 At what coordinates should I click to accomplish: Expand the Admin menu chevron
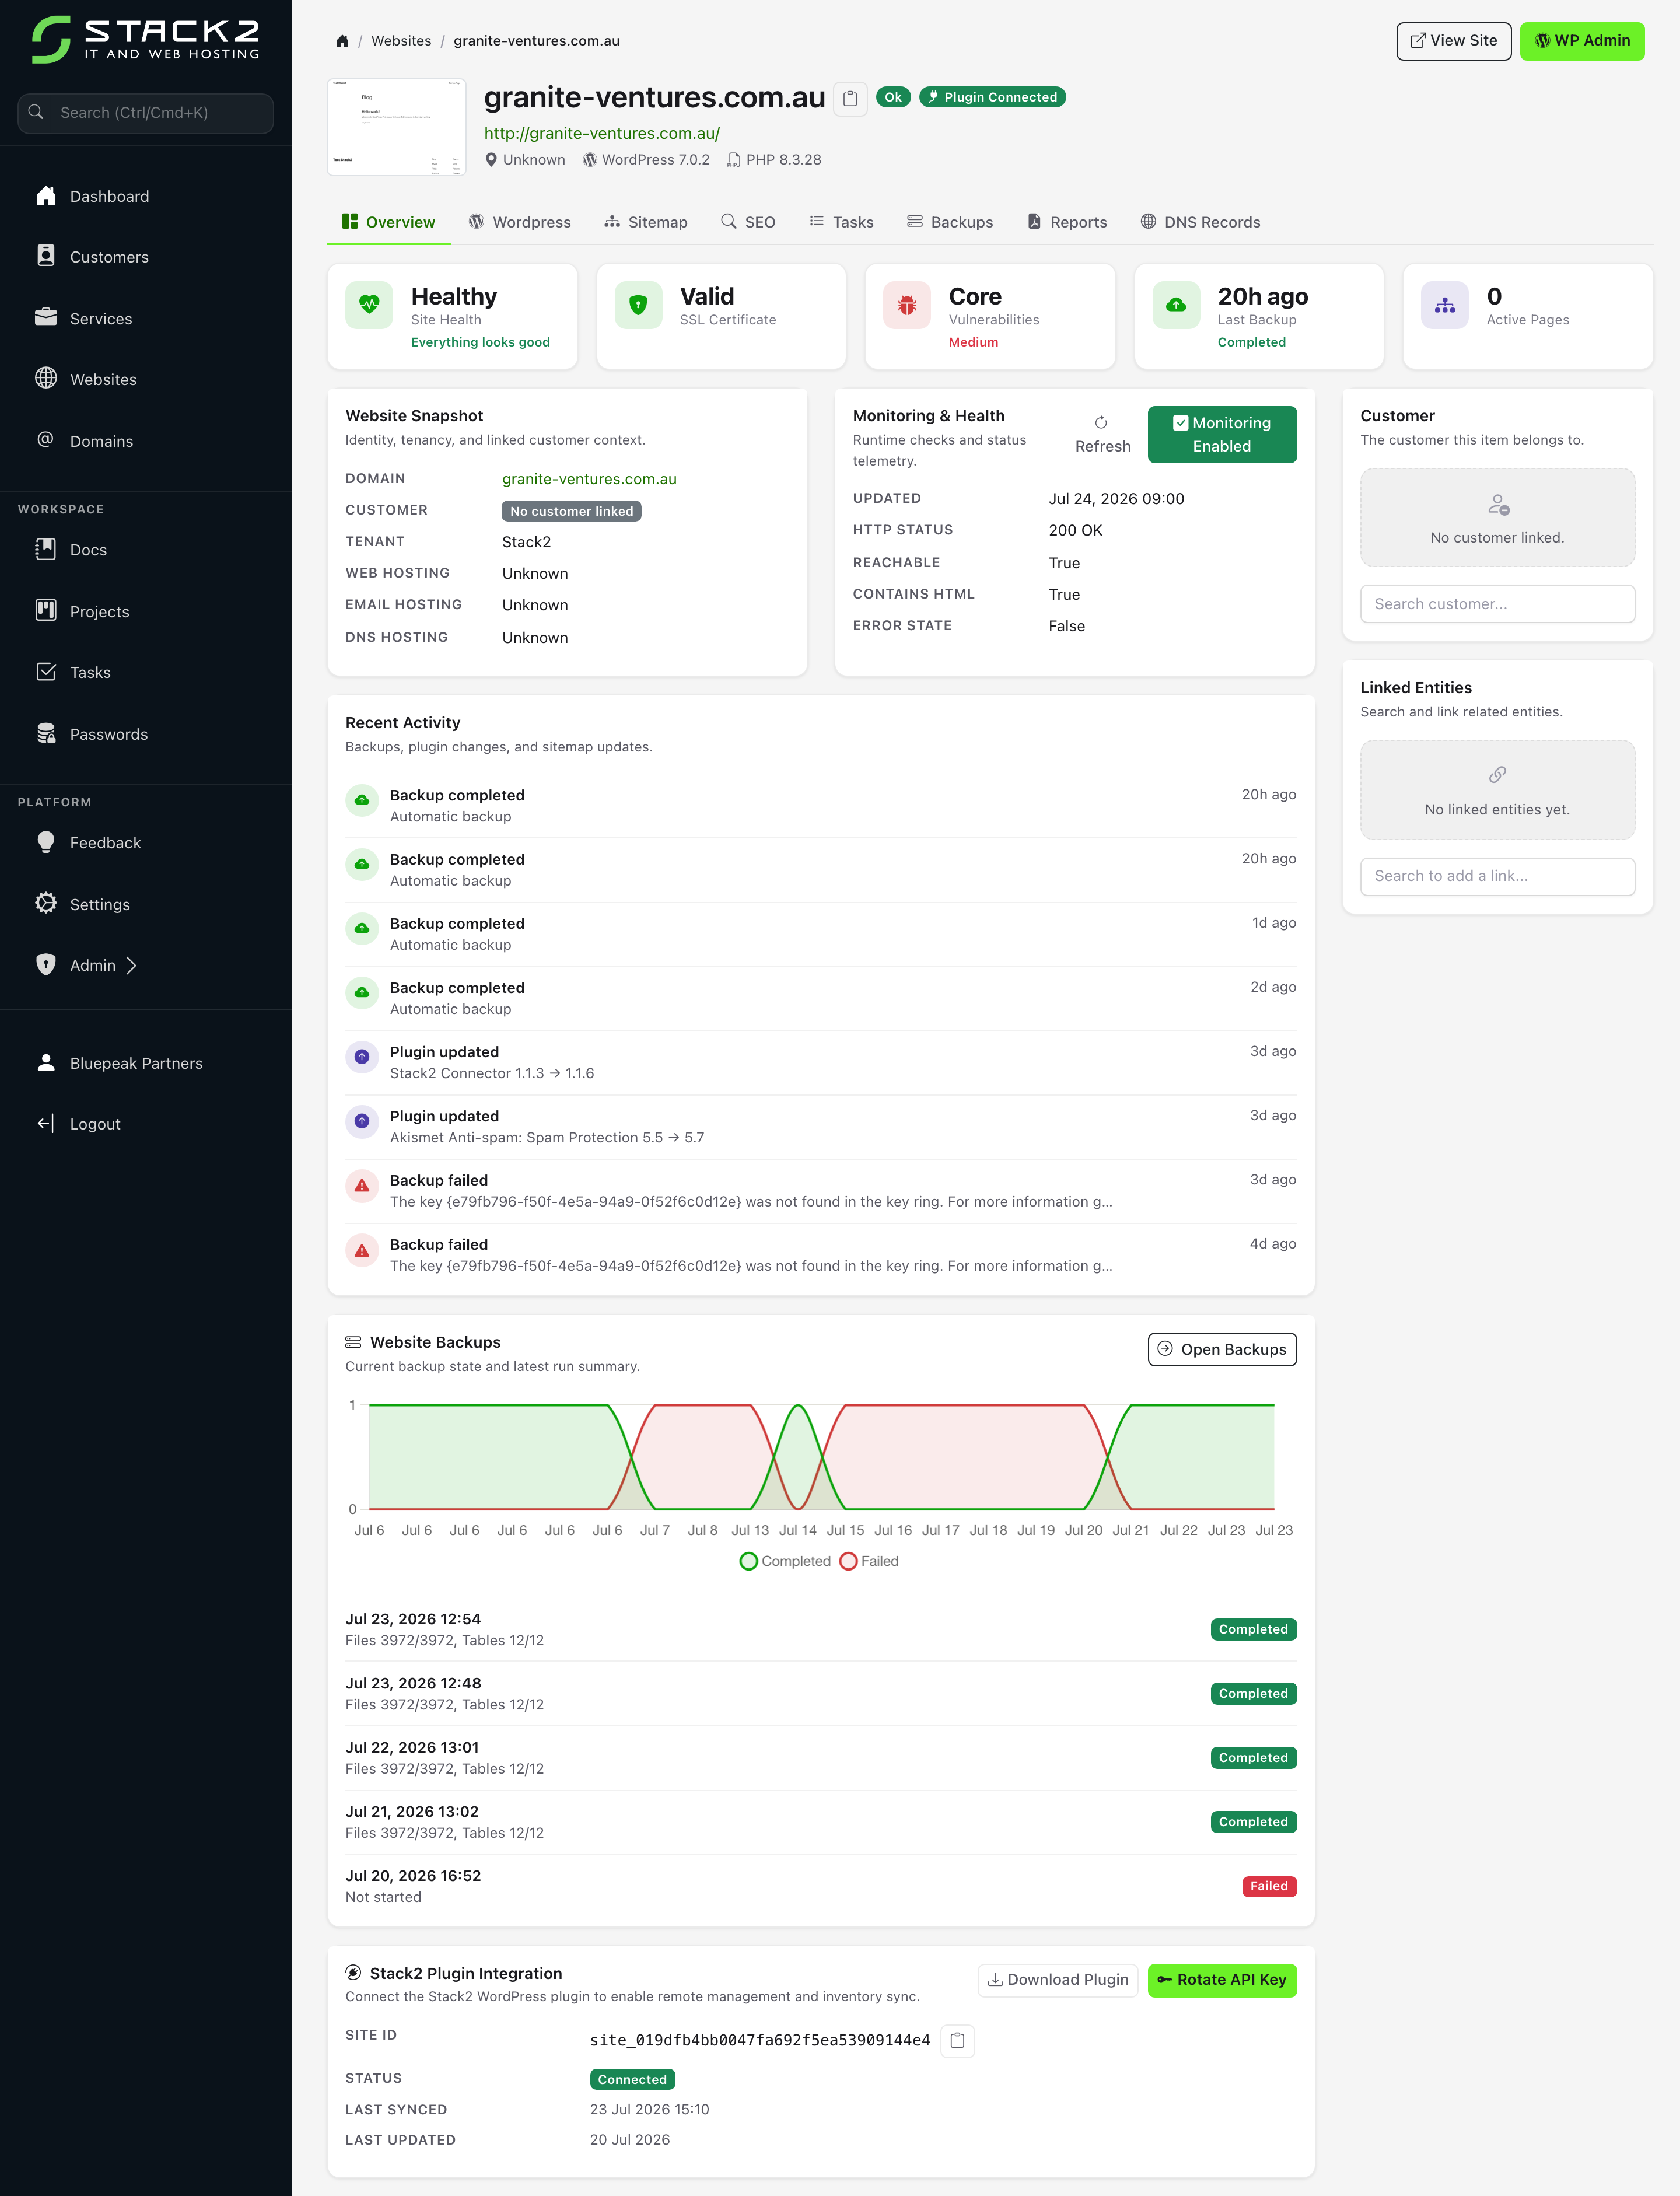tap(131, 965)
